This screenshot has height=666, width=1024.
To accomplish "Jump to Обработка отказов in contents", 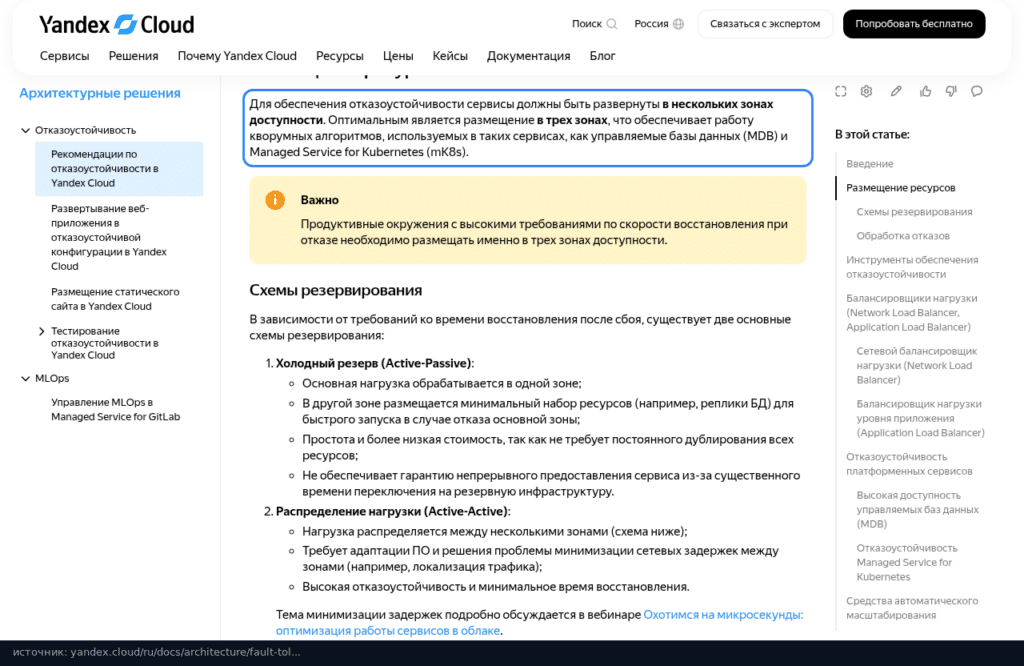I will pos(903,236).
